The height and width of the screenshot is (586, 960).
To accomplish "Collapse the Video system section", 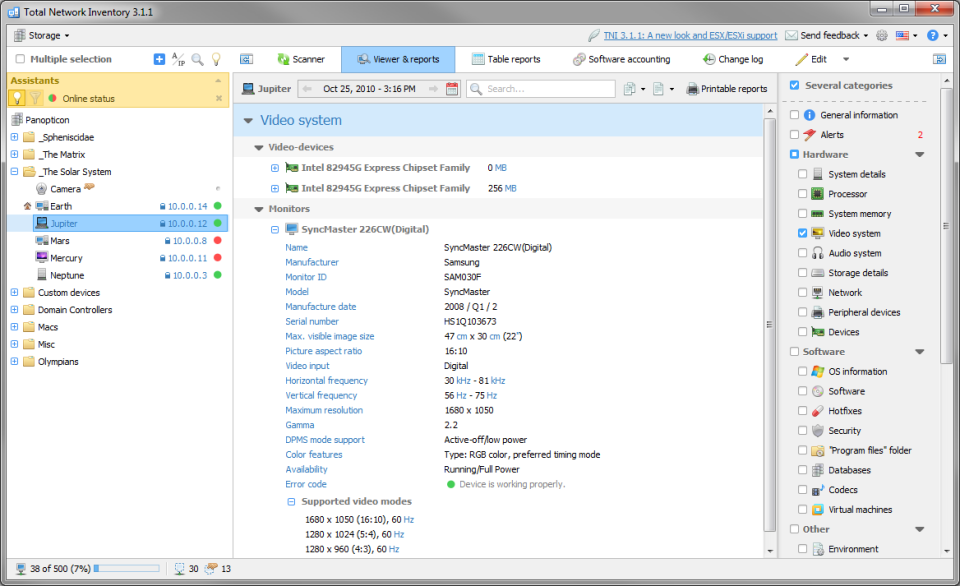I will pos(248,121).
